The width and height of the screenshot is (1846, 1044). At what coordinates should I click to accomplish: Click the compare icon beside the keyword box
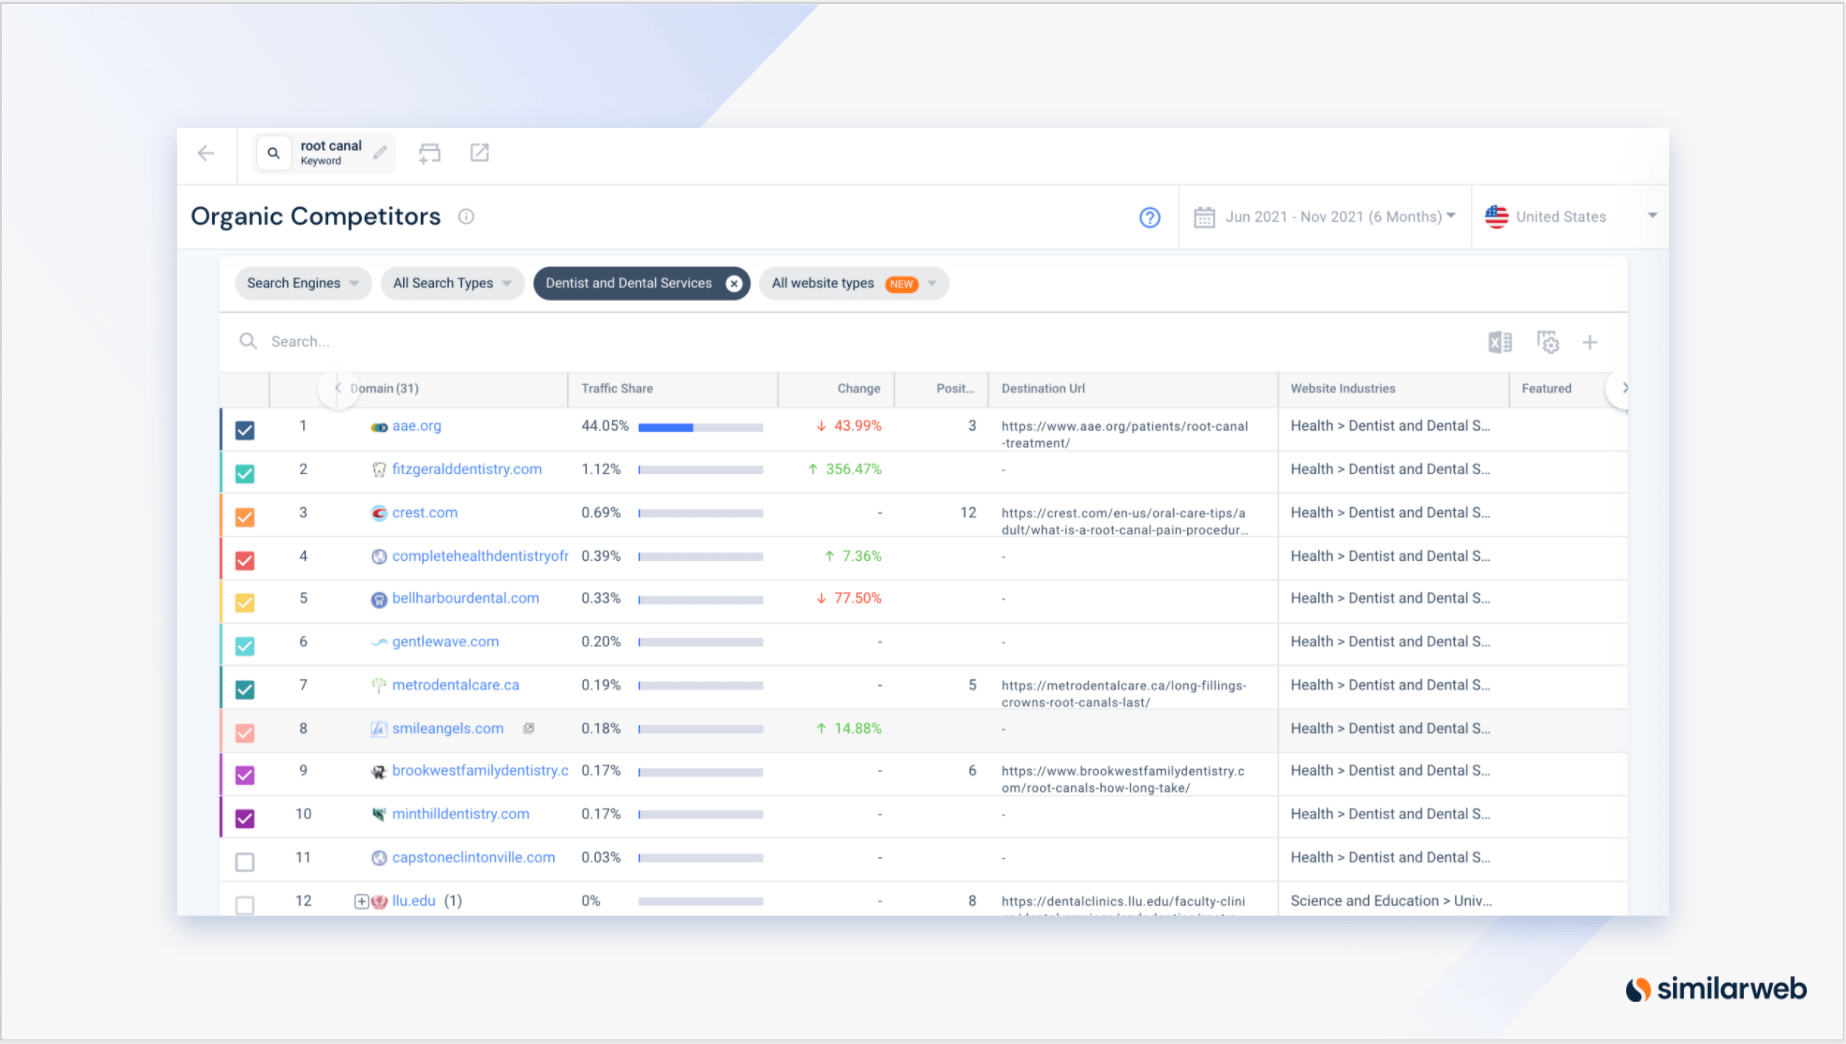click(x=430, y=153)
